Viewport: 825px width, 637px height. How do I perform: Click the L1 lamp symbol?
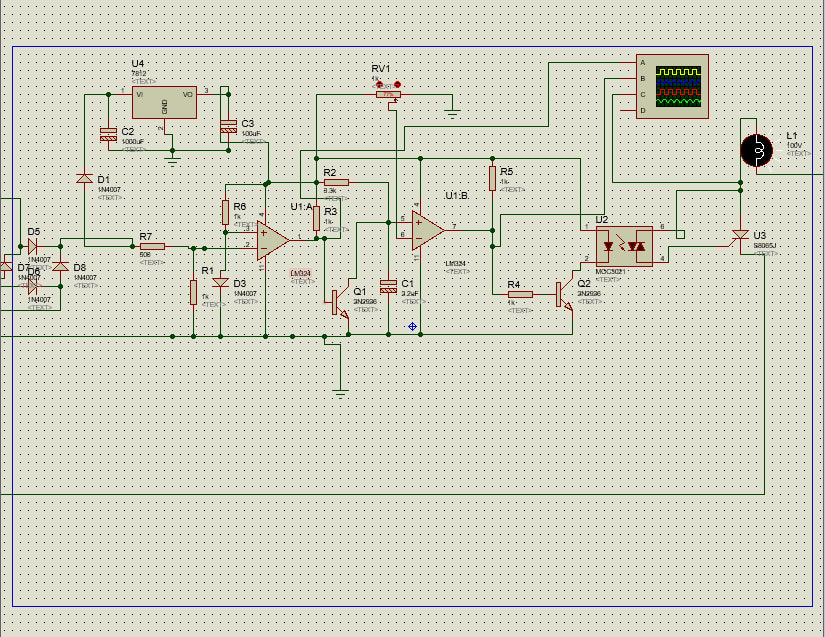click(757, 150)
